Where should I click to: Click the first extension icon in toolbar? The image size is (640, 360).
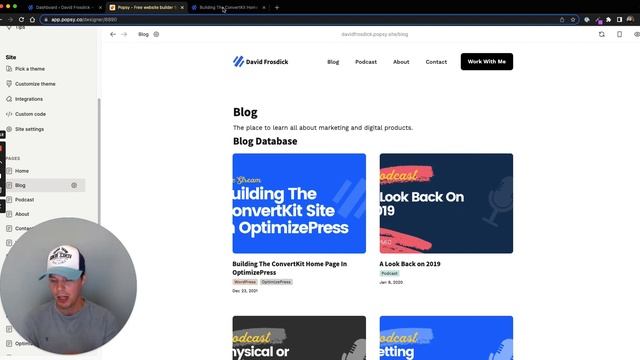587,19
